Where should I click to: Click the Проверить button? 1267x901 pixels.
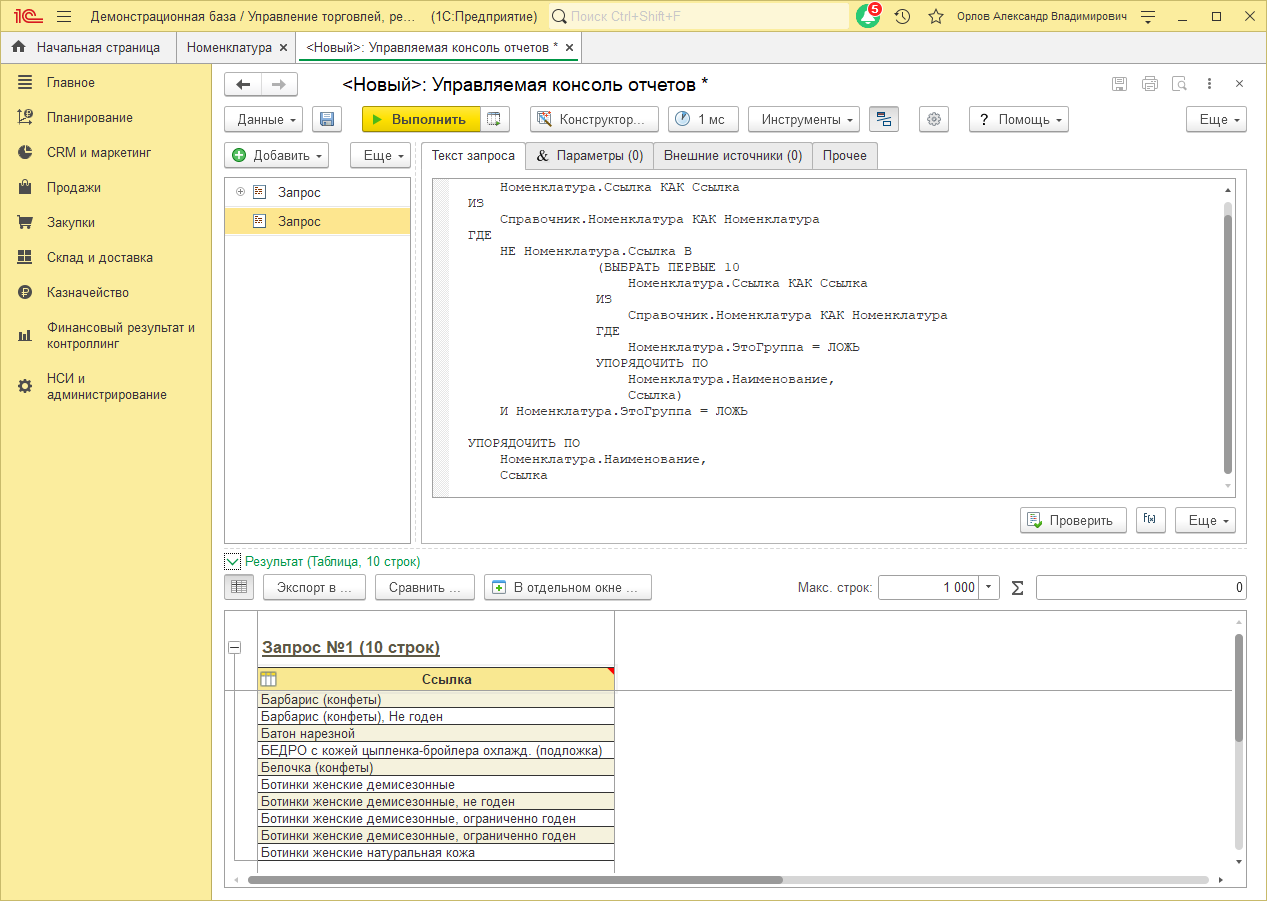(x=1072, y=520)
